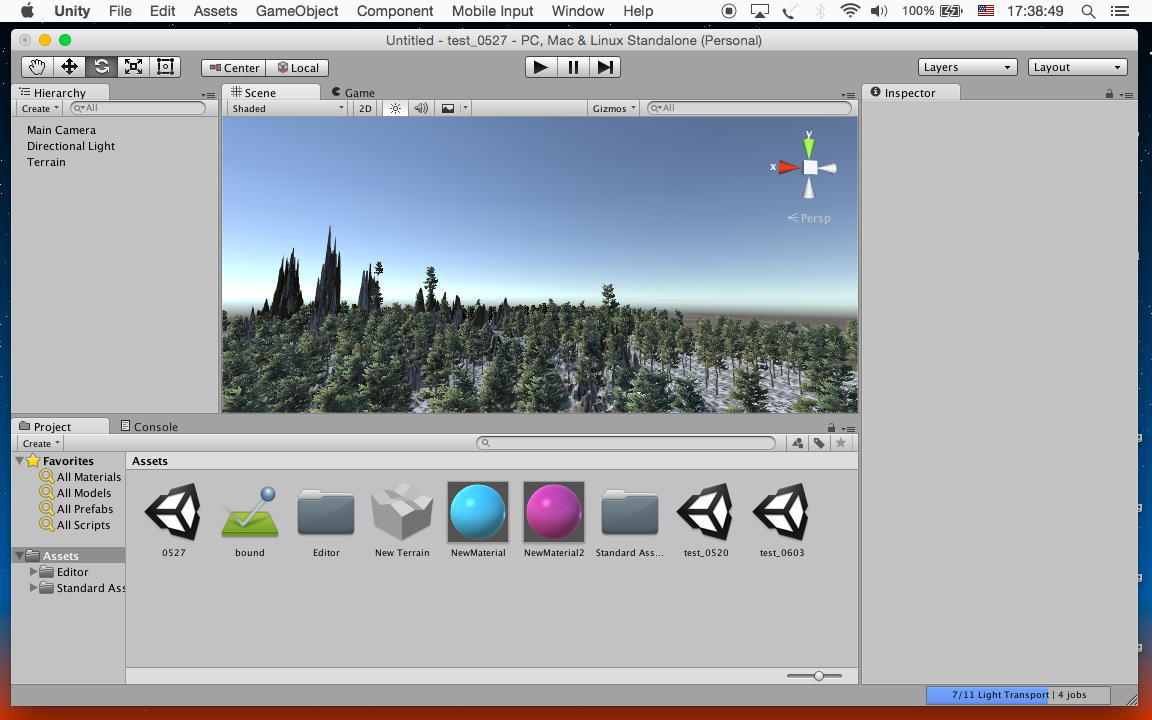Select the Move tool
This screenshot has height=720, width=1152.
click(69, 67)
